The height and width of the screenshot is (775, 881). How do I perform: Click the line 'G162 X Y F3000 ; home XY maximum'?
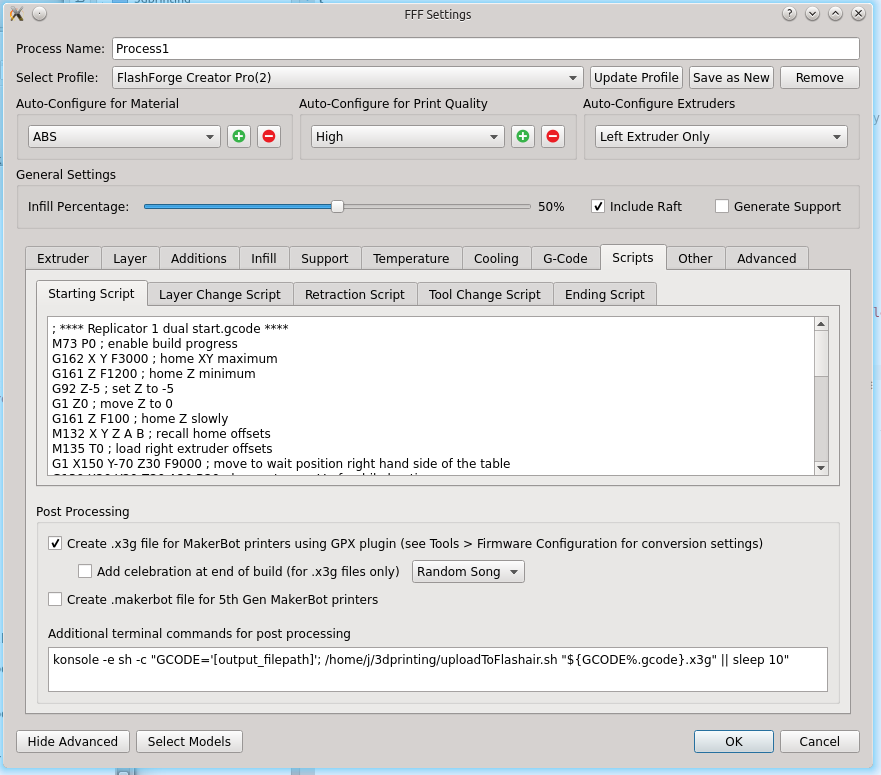[165, 359]
